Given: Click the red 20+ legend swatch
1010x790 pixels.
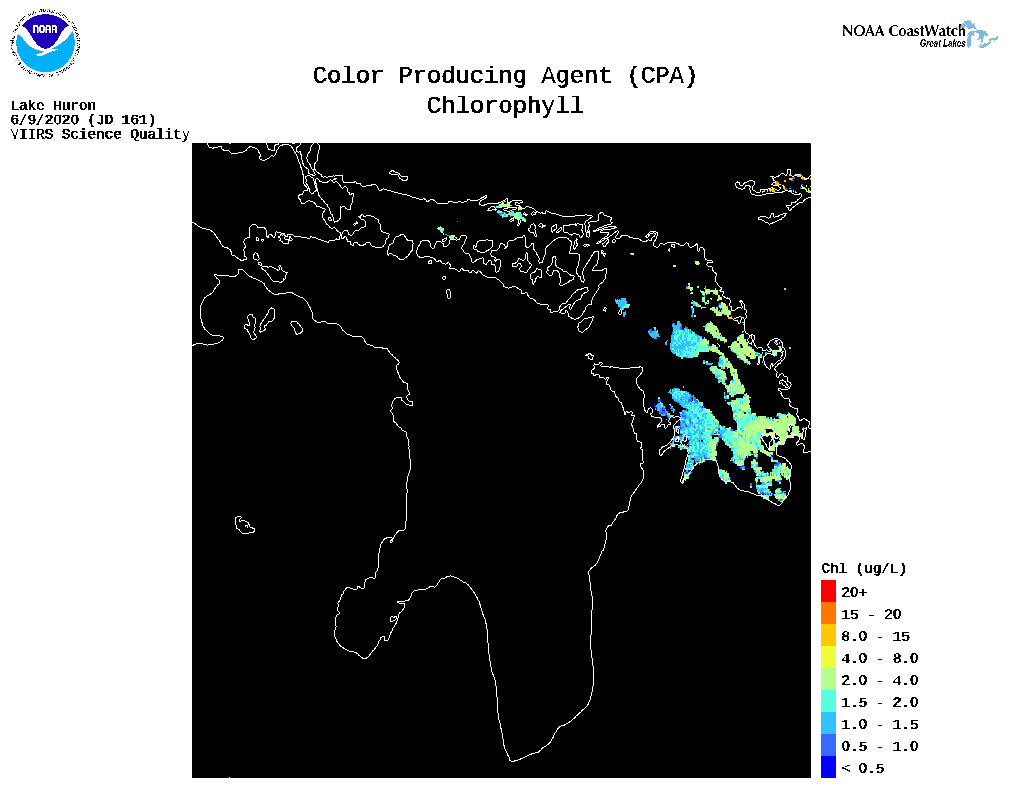Looking at the screenshot, I should pos(828,592).
